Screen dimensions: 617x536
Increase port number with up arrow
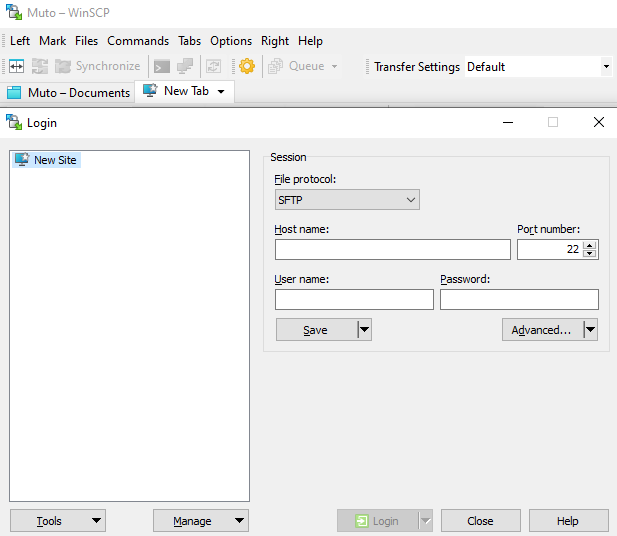pos(589,245)
